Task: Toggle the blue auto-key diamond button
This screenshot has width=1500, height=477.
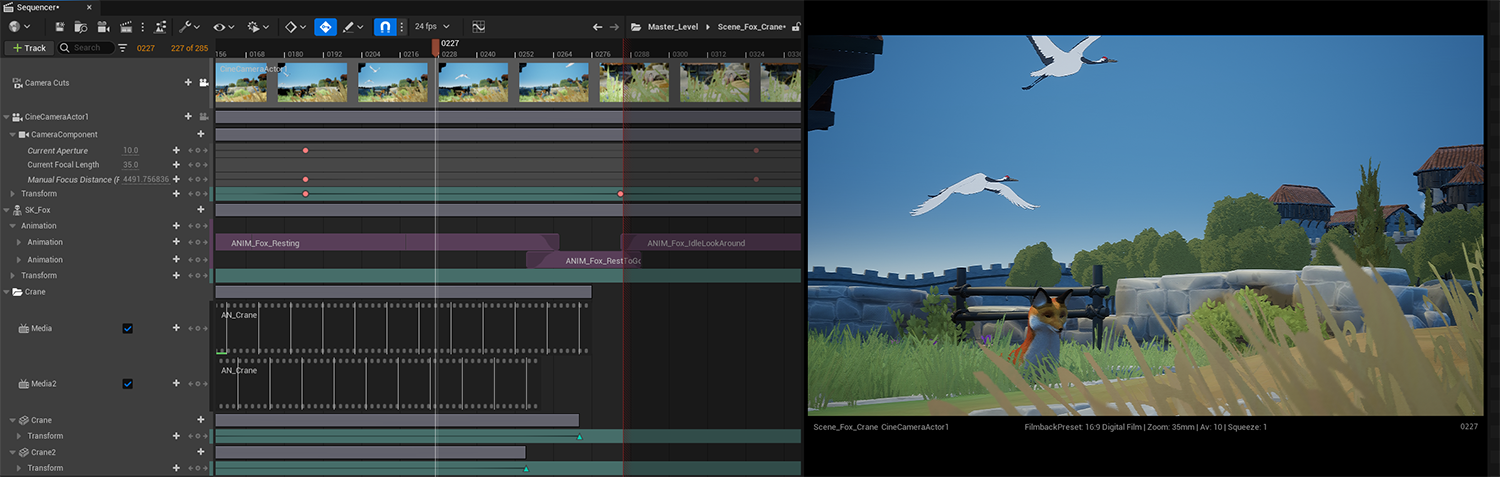Action: click(325, 27)
